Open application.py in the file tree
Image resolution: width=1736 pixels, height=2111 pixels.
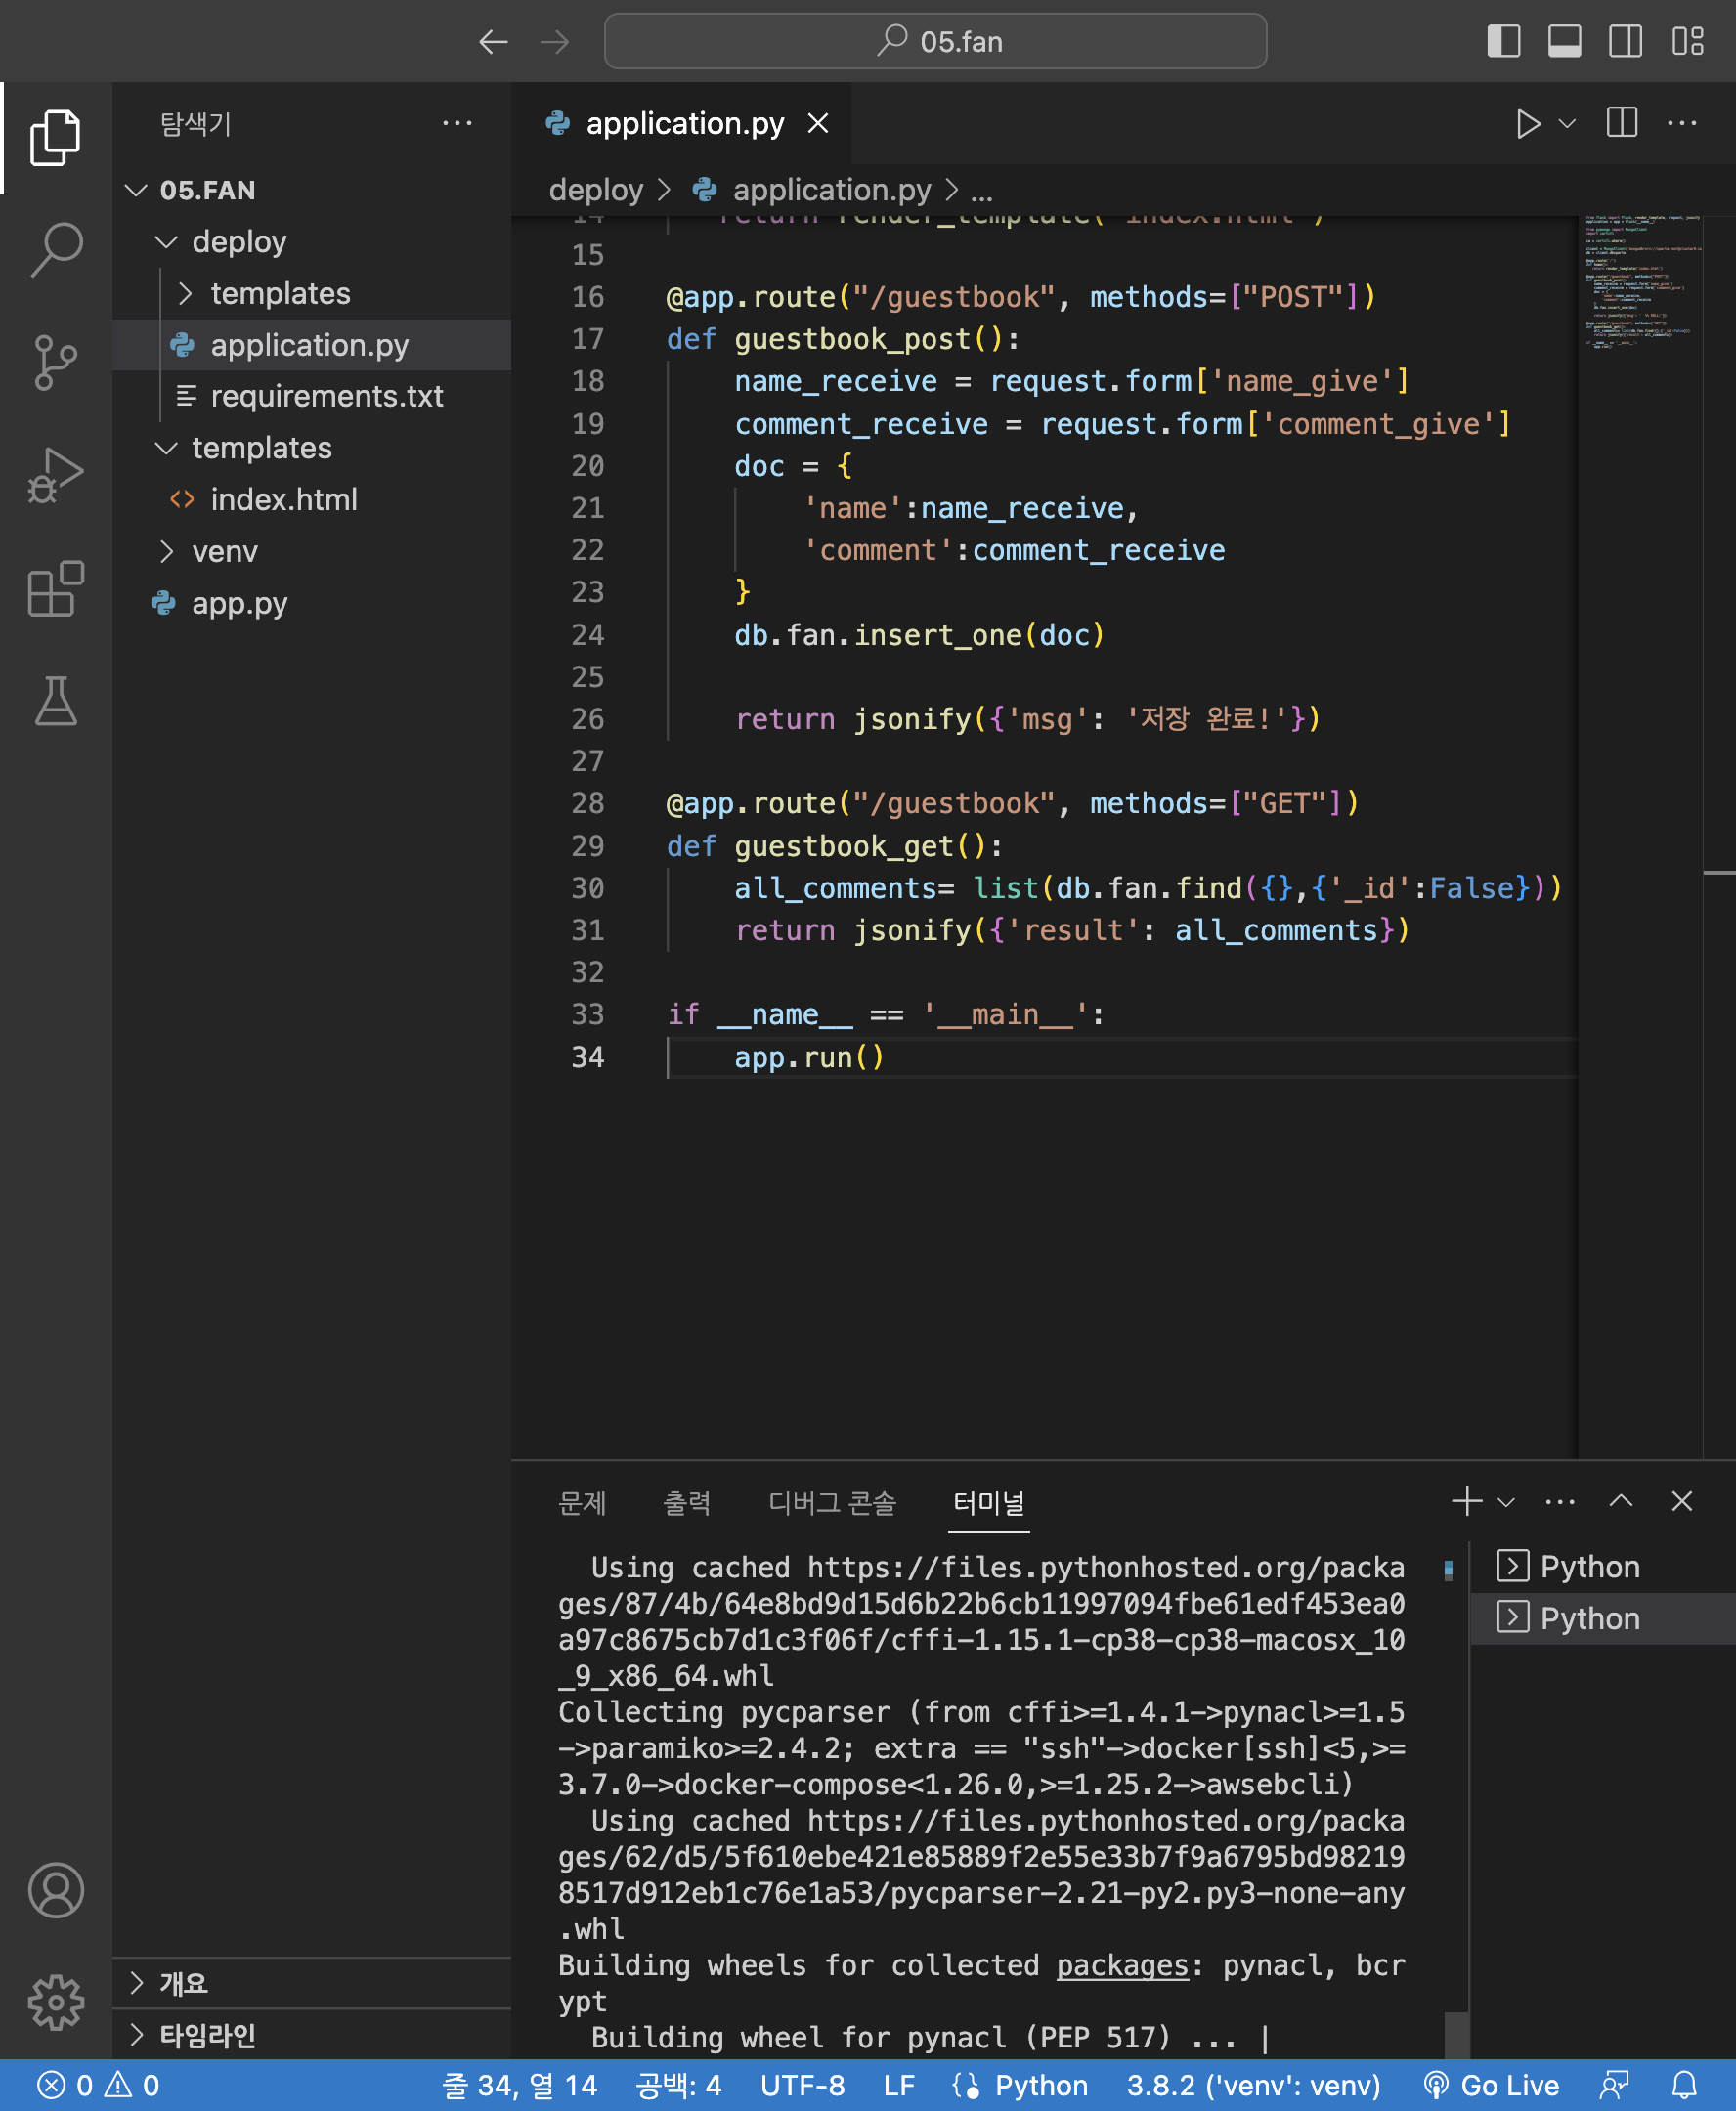(309, 346)
